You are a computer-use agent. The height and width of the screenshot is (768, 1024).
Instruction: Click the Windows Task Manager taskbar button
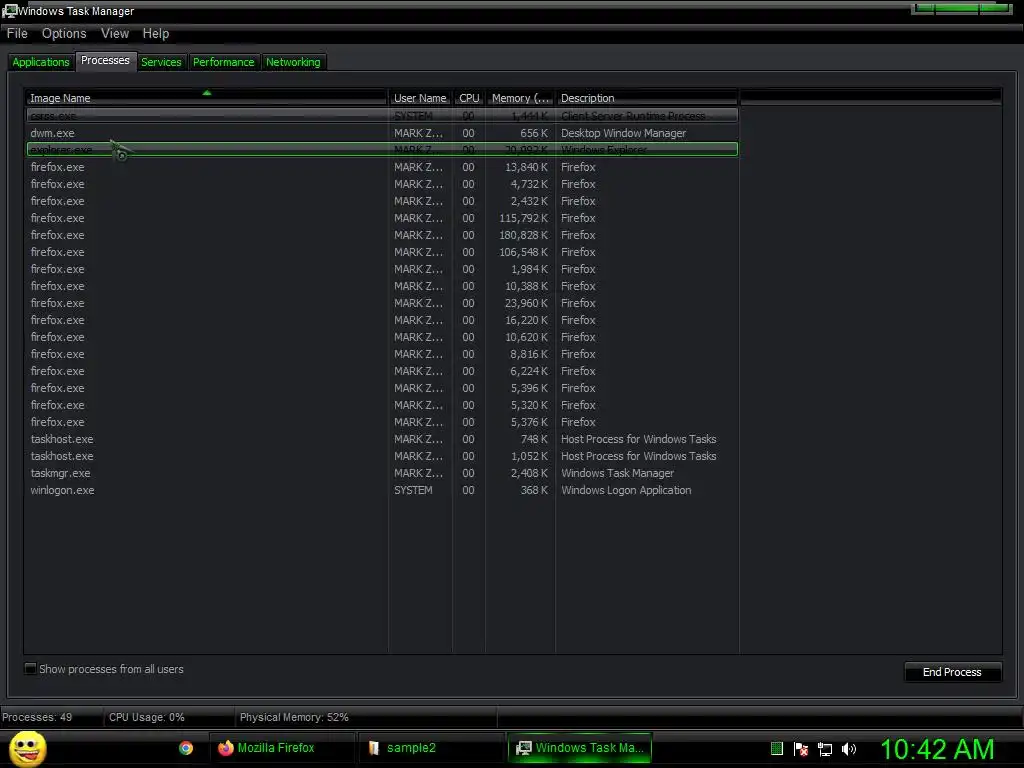coord(580,748)
